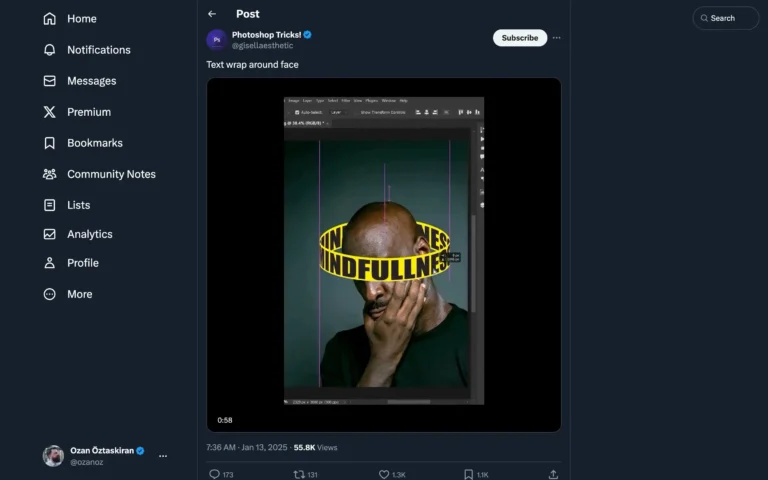Open account switcher dots beside Ozan Öztaskiran
Screen dimensions: 768x480
click(x=163, y=456)
